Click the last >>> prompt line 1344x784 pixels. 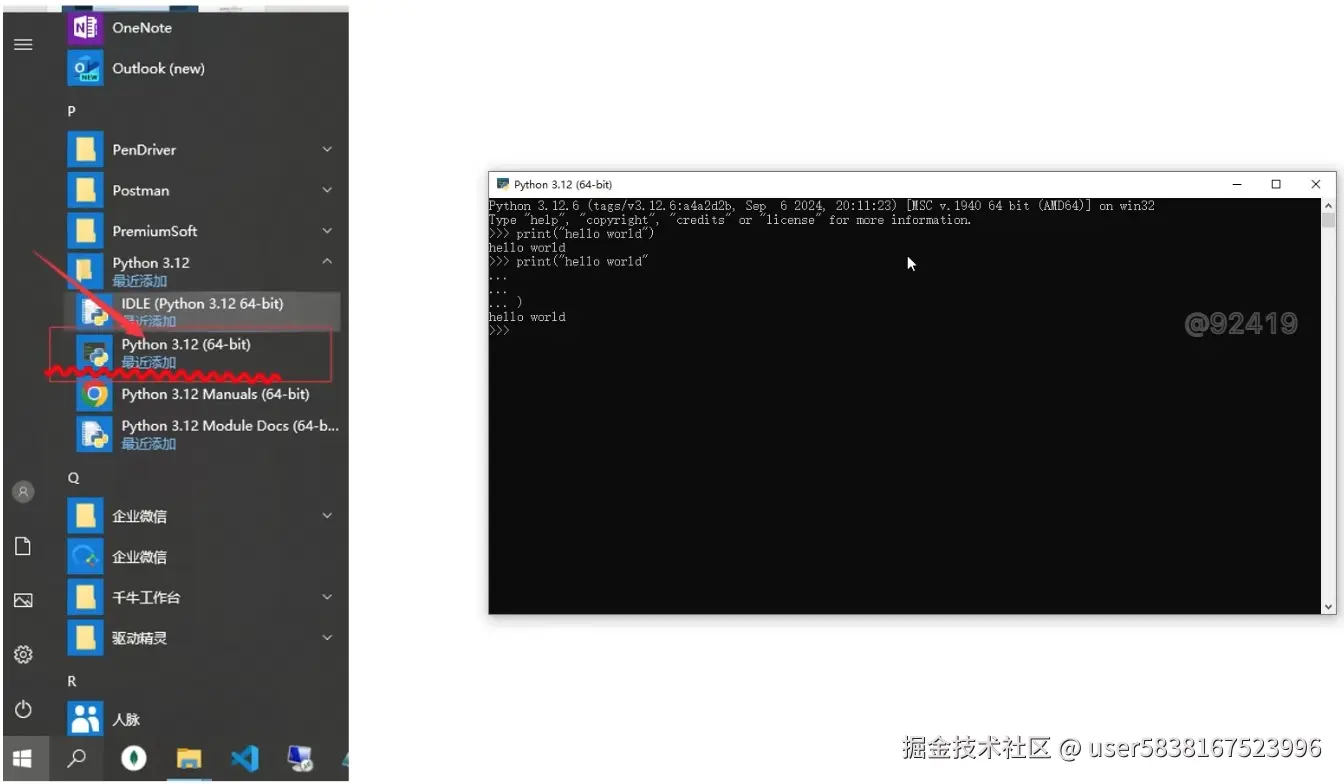(x=499, y=330)
